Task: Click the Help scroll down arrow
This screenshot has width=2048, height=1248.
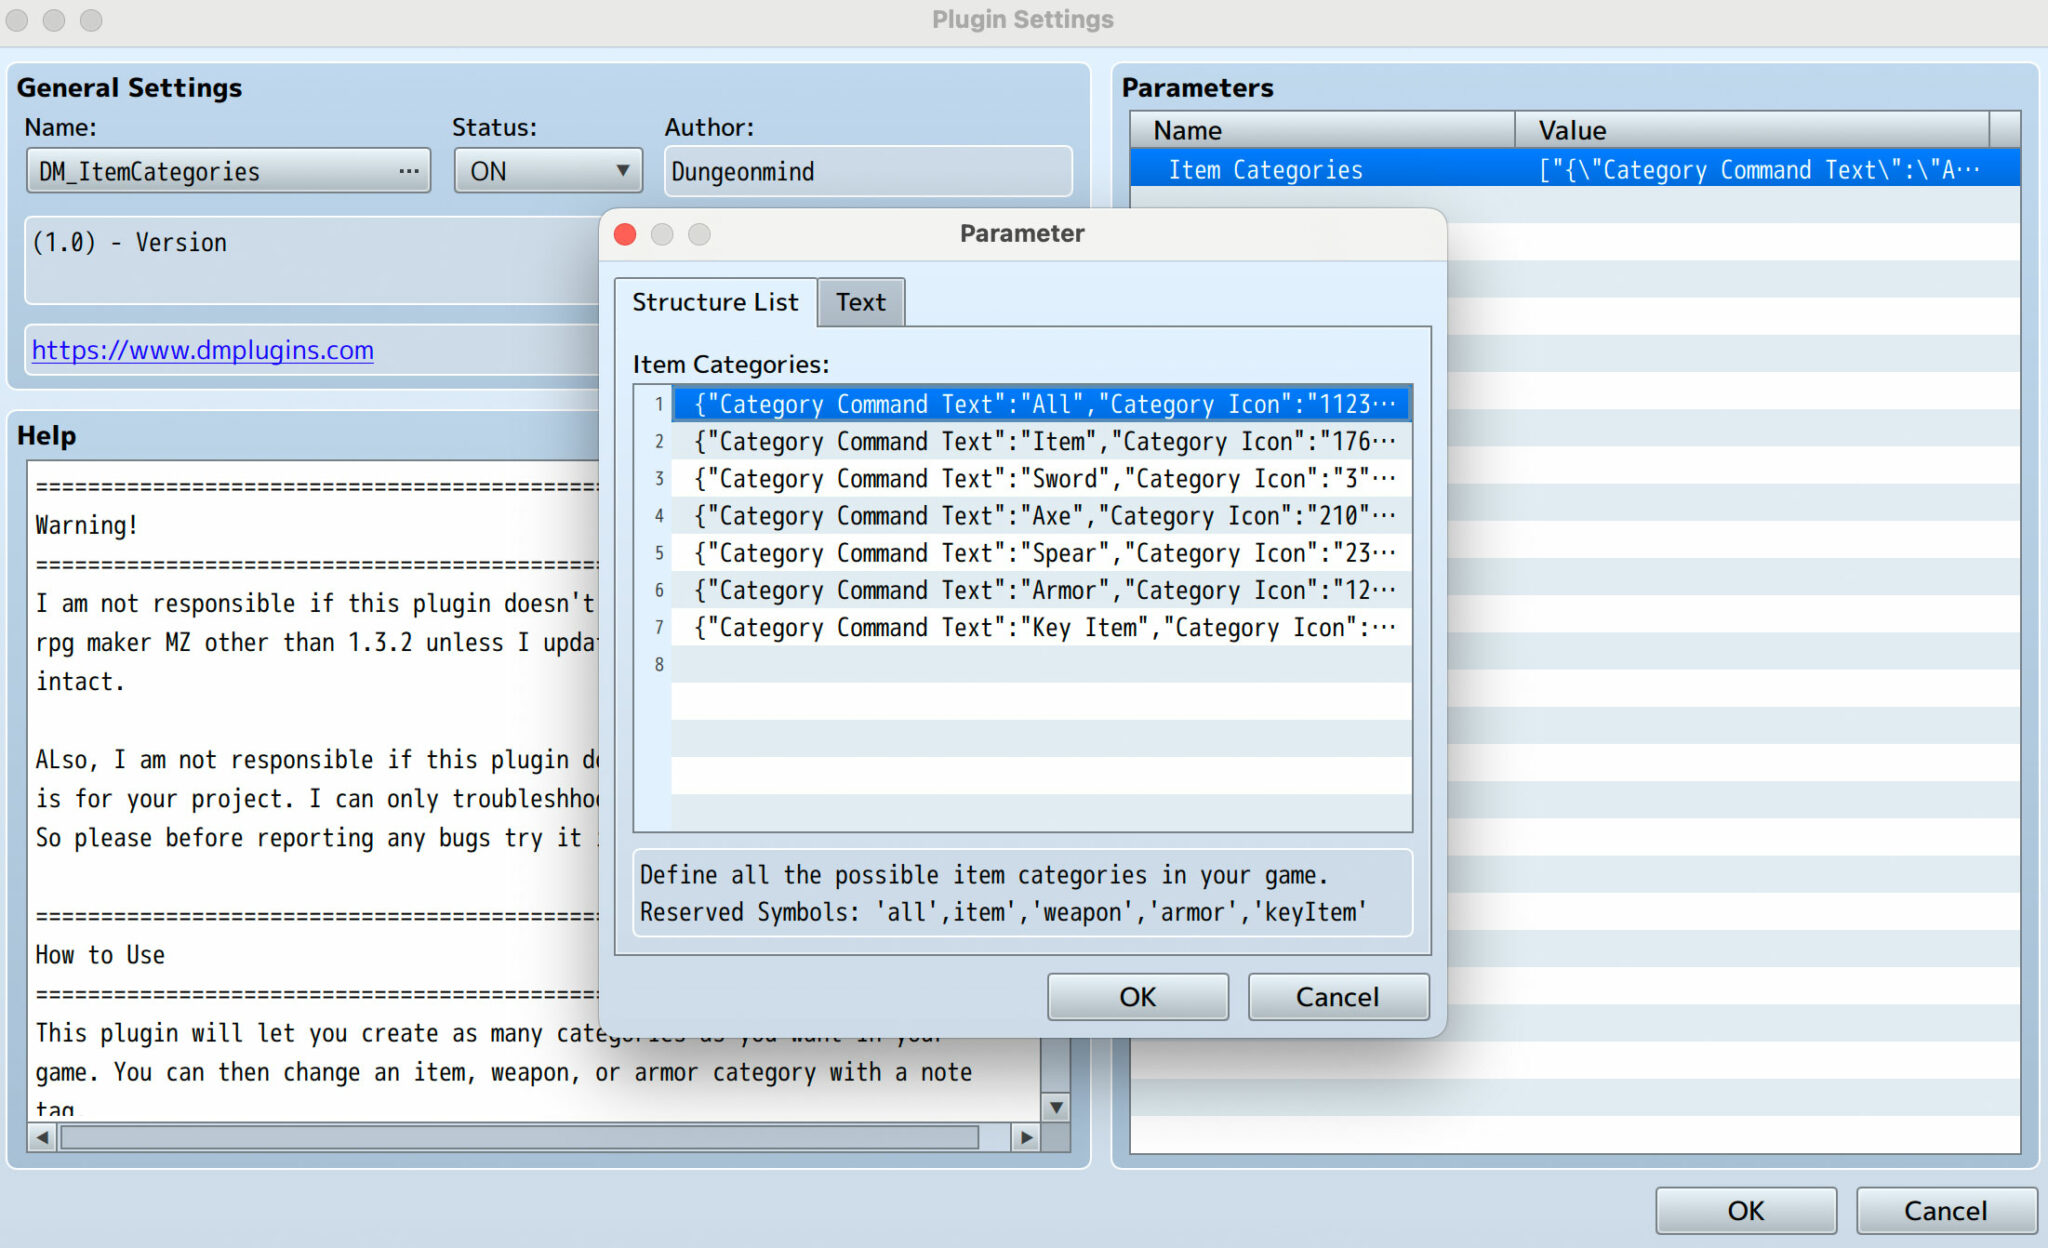Action: point(1055,1107)
